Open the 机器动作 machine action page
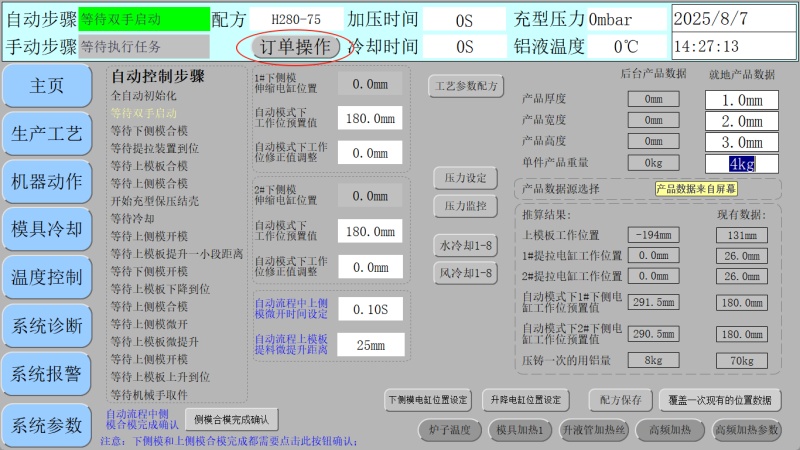Viewport: 800px width, 450px height. tap(46, 182)
